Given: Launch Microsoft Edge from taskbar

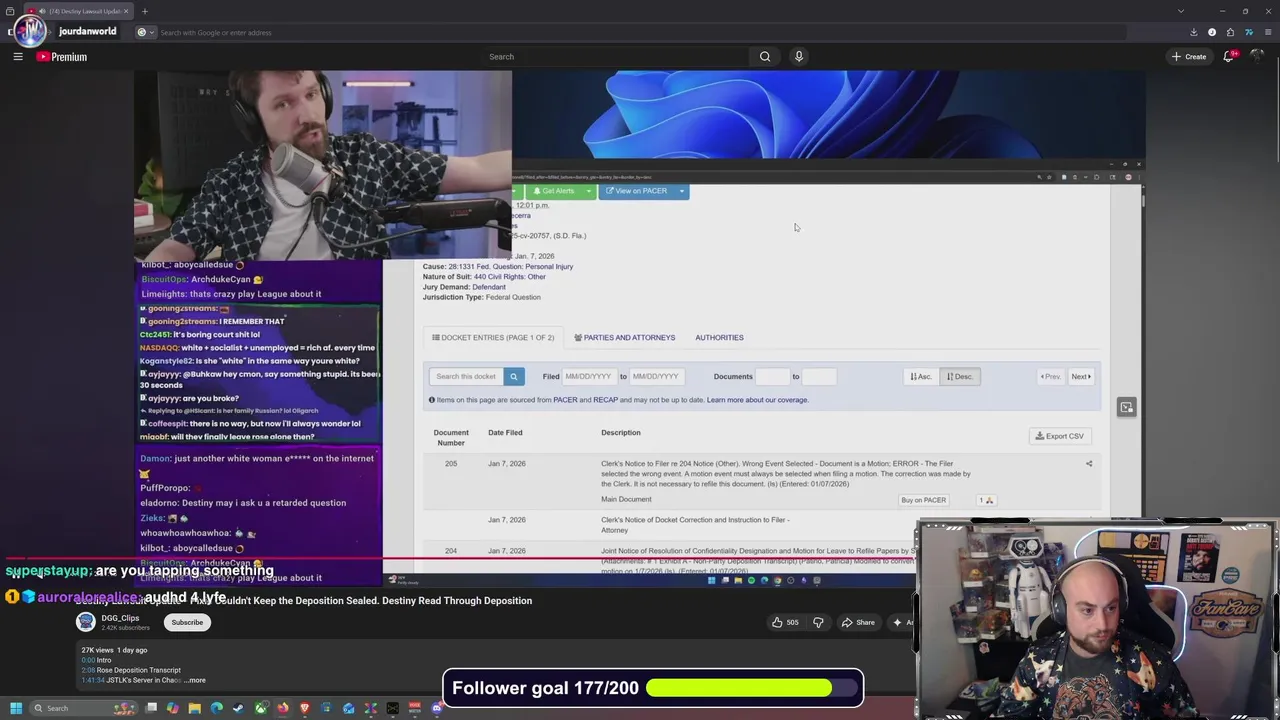Looking at the screenshot, I should [x=217, y=708].
